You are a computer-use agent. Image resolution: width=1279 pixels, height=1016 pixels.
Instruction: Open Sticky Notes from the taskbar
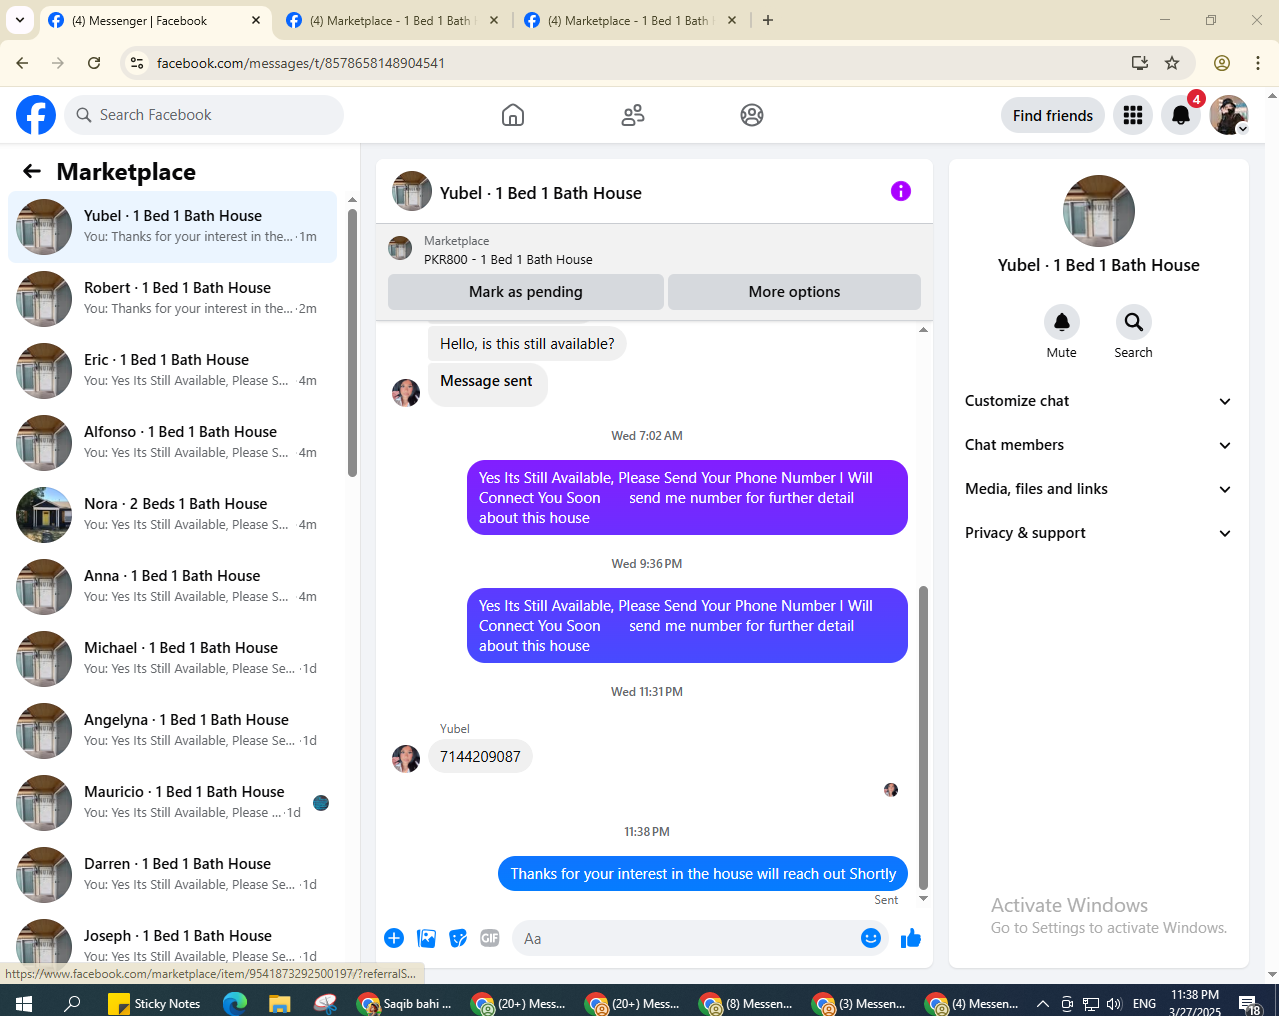click(154, 1003)
